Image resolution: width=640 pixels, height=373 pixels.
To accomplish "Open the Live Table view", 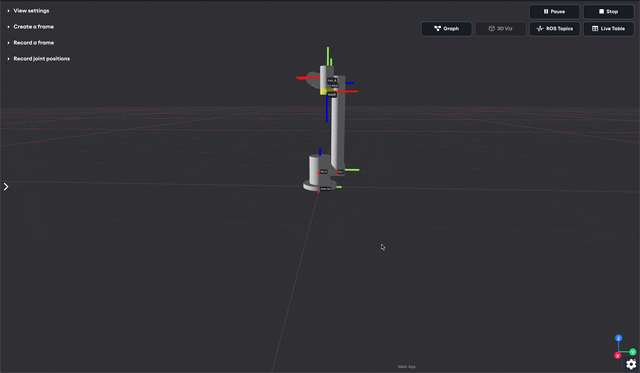I will pyautogui.click(x=608, y=29).
